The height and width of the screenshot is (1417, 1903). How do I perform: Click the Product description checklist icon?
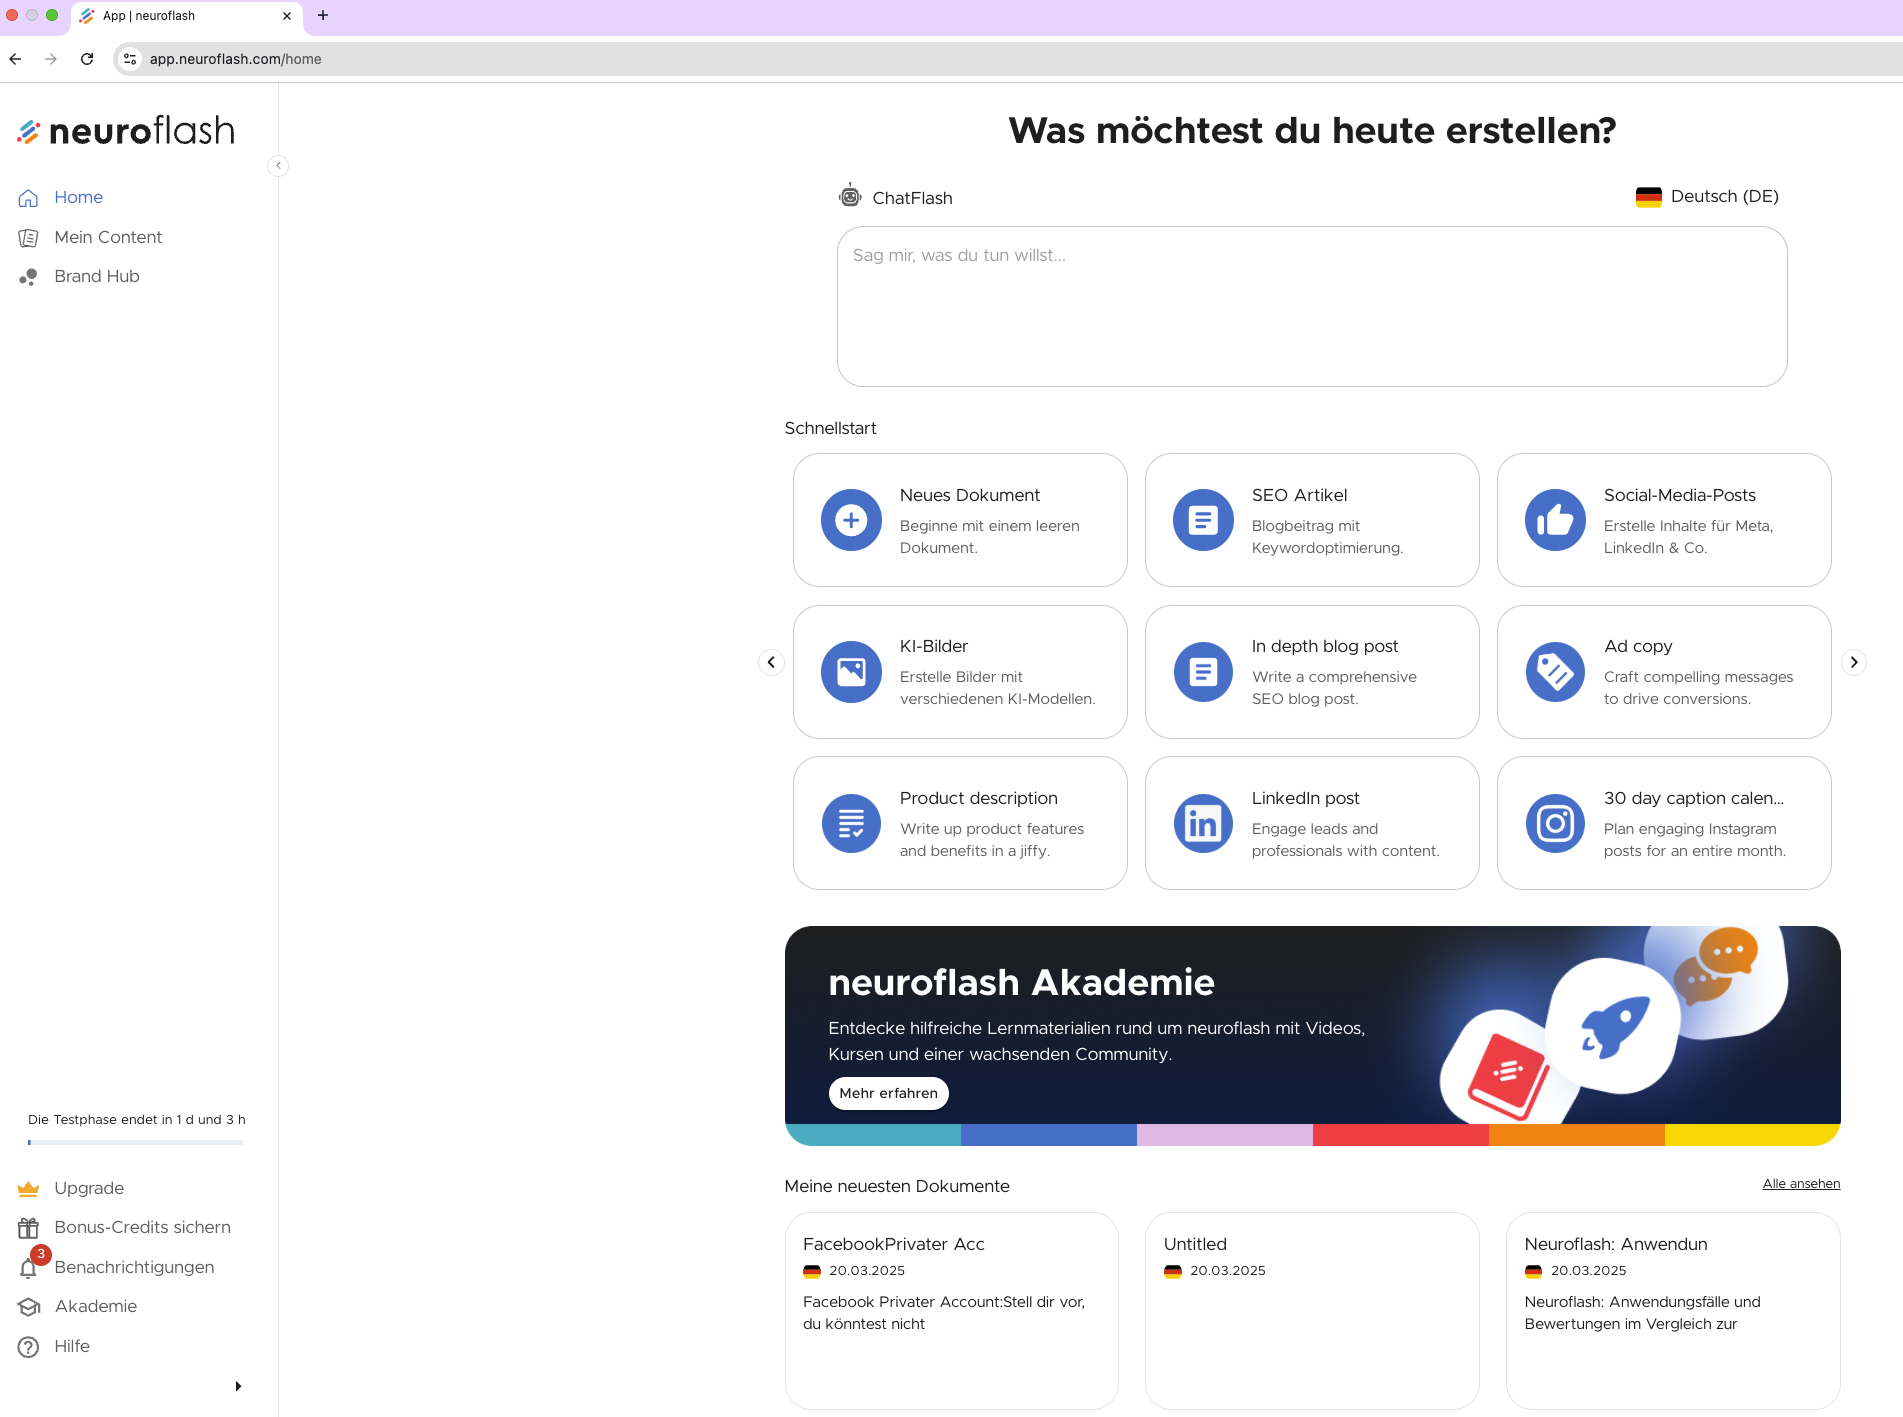(851, 824)
